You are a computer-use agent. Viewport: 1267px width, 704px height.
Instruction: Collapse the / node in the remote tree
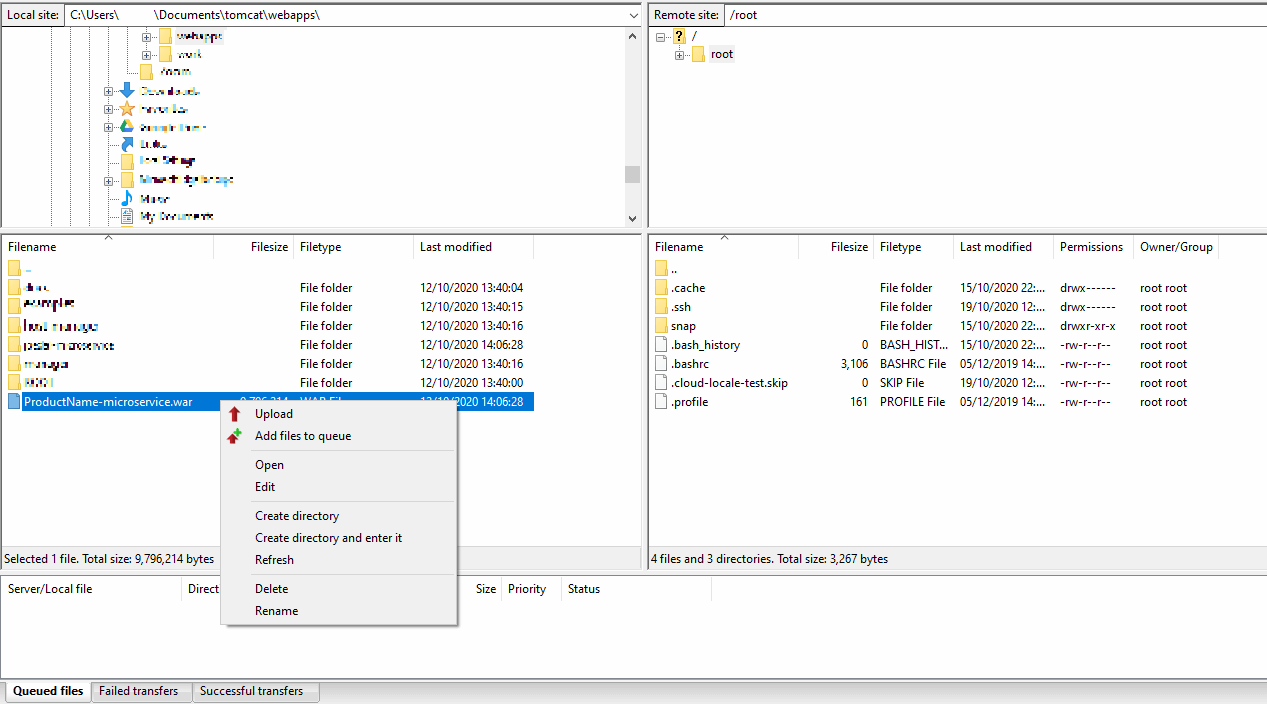pos(659,35)
